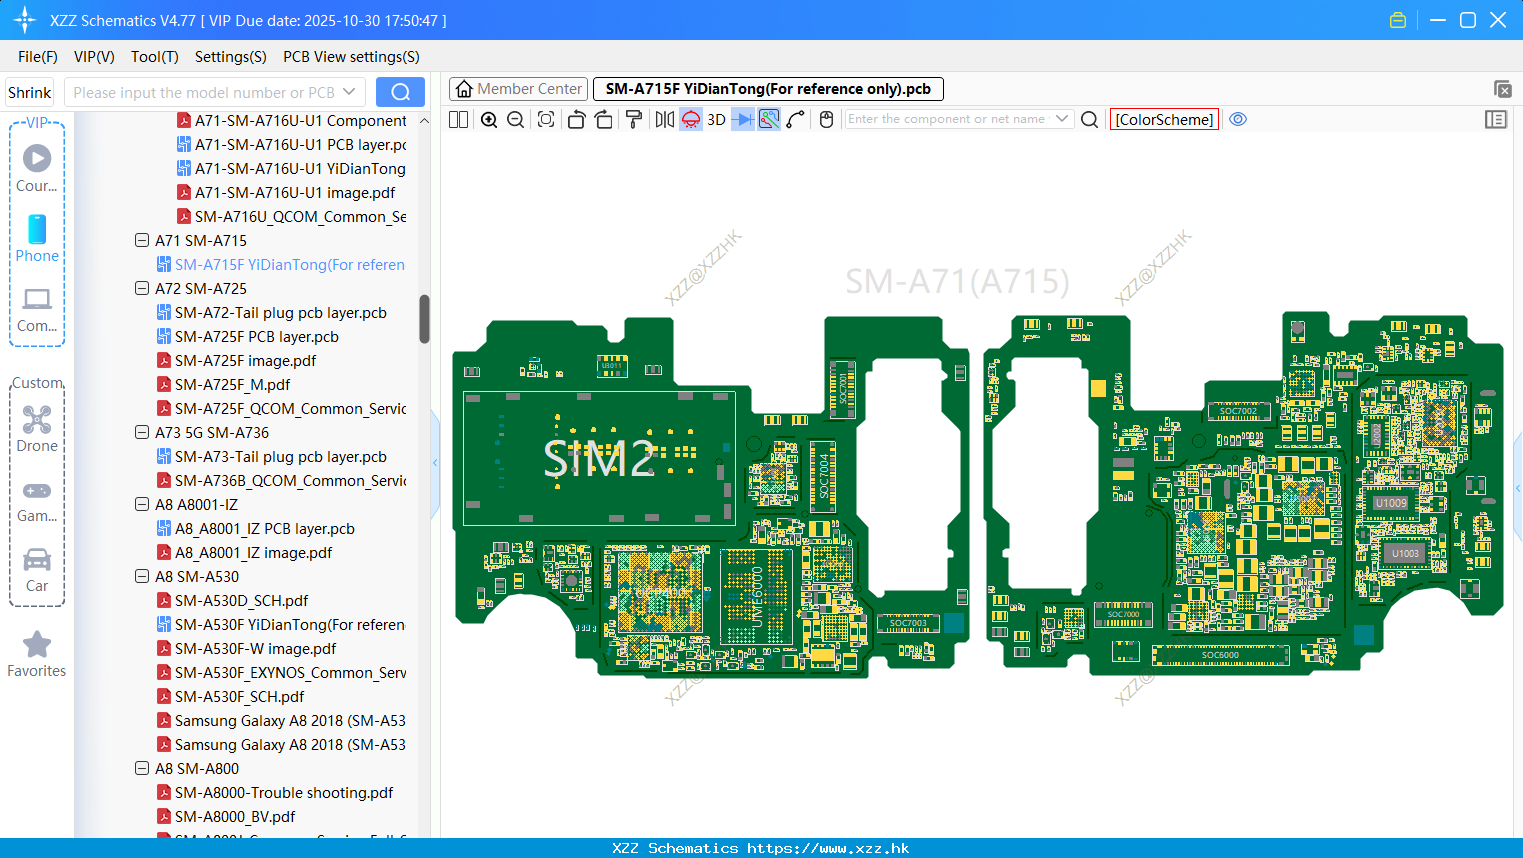
Task: Switch to 3D view
Action: pyautogui.click(x=716, y=119)
